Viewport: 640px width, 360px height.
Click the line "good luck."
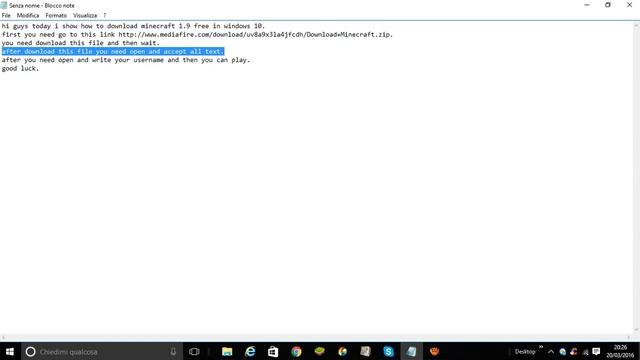click(x=20, y=69)
